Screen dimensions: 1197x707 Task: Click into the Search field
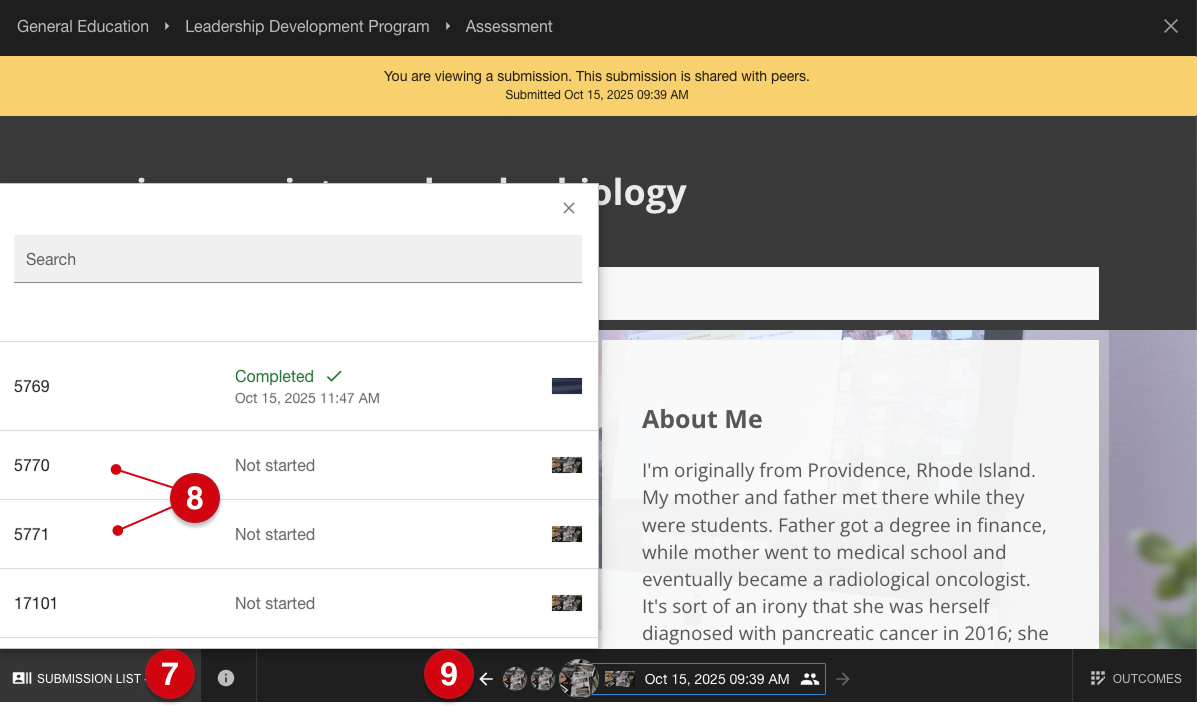[298, 259]
